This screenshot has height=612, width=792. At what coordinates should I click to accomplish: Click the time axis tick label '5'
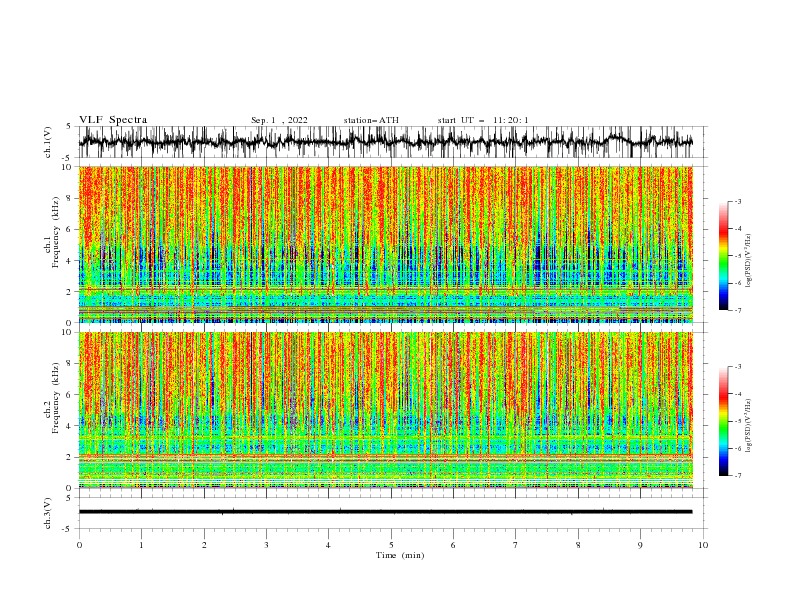point(391,545)
